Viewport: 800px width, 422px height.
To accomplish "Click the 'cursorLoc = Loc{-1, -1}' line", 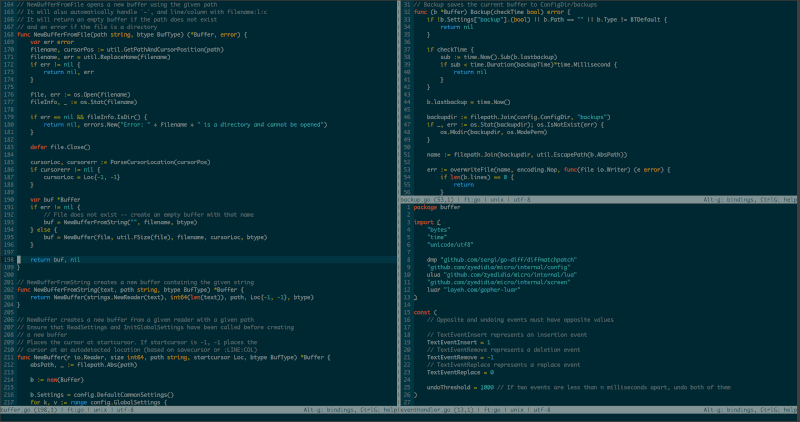I will [x=82, y=177].
